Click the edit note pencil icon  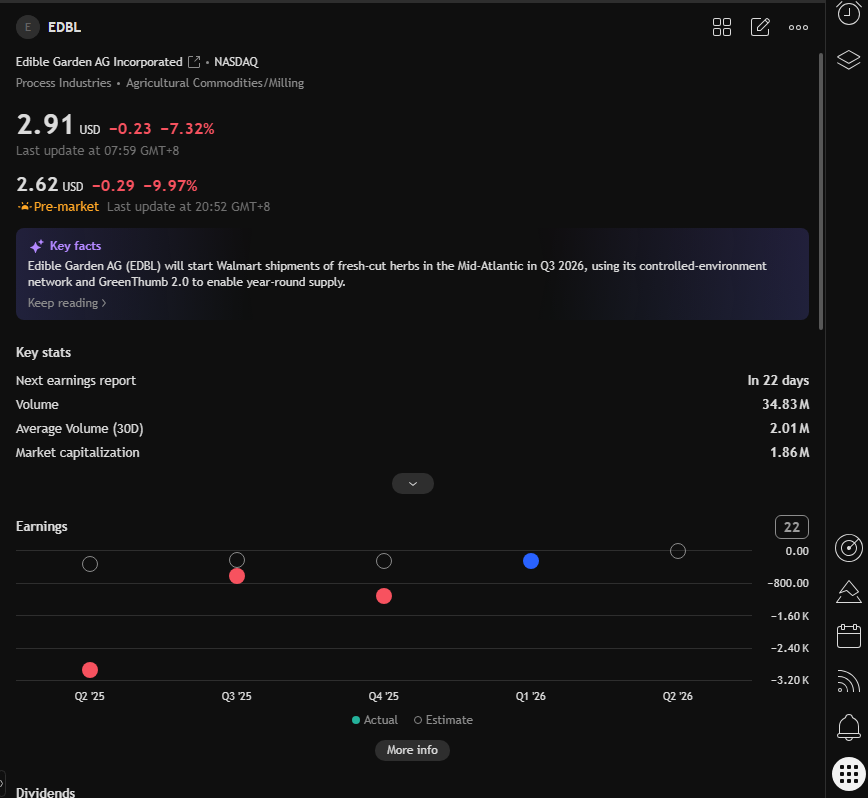click(760, 27)
